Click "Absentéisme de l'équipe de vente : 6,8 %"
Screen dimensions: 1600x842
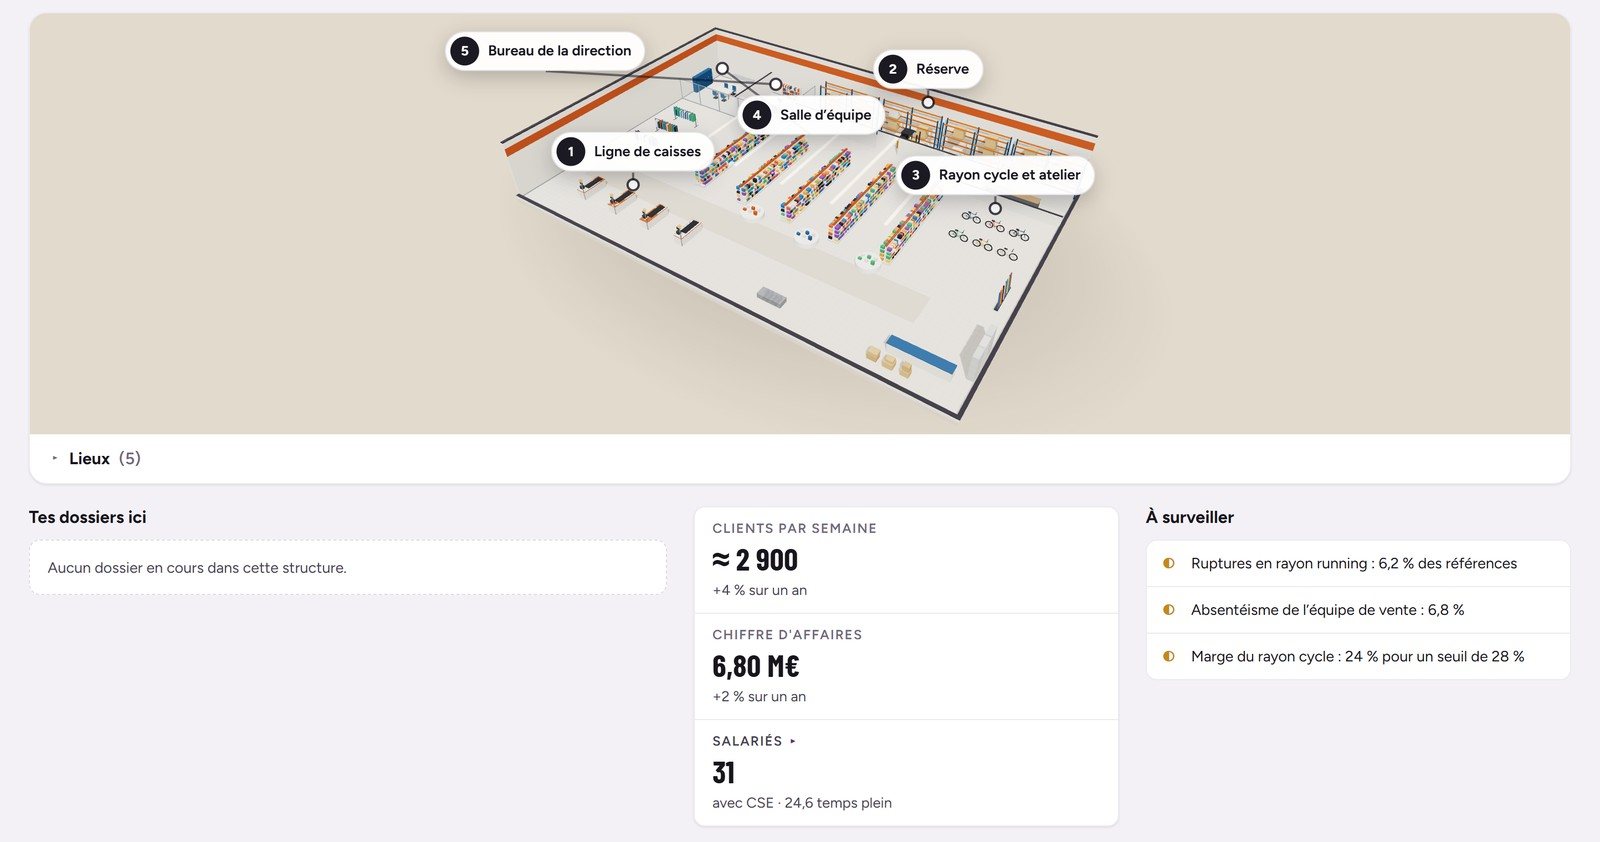click(x=1328, y=610)
